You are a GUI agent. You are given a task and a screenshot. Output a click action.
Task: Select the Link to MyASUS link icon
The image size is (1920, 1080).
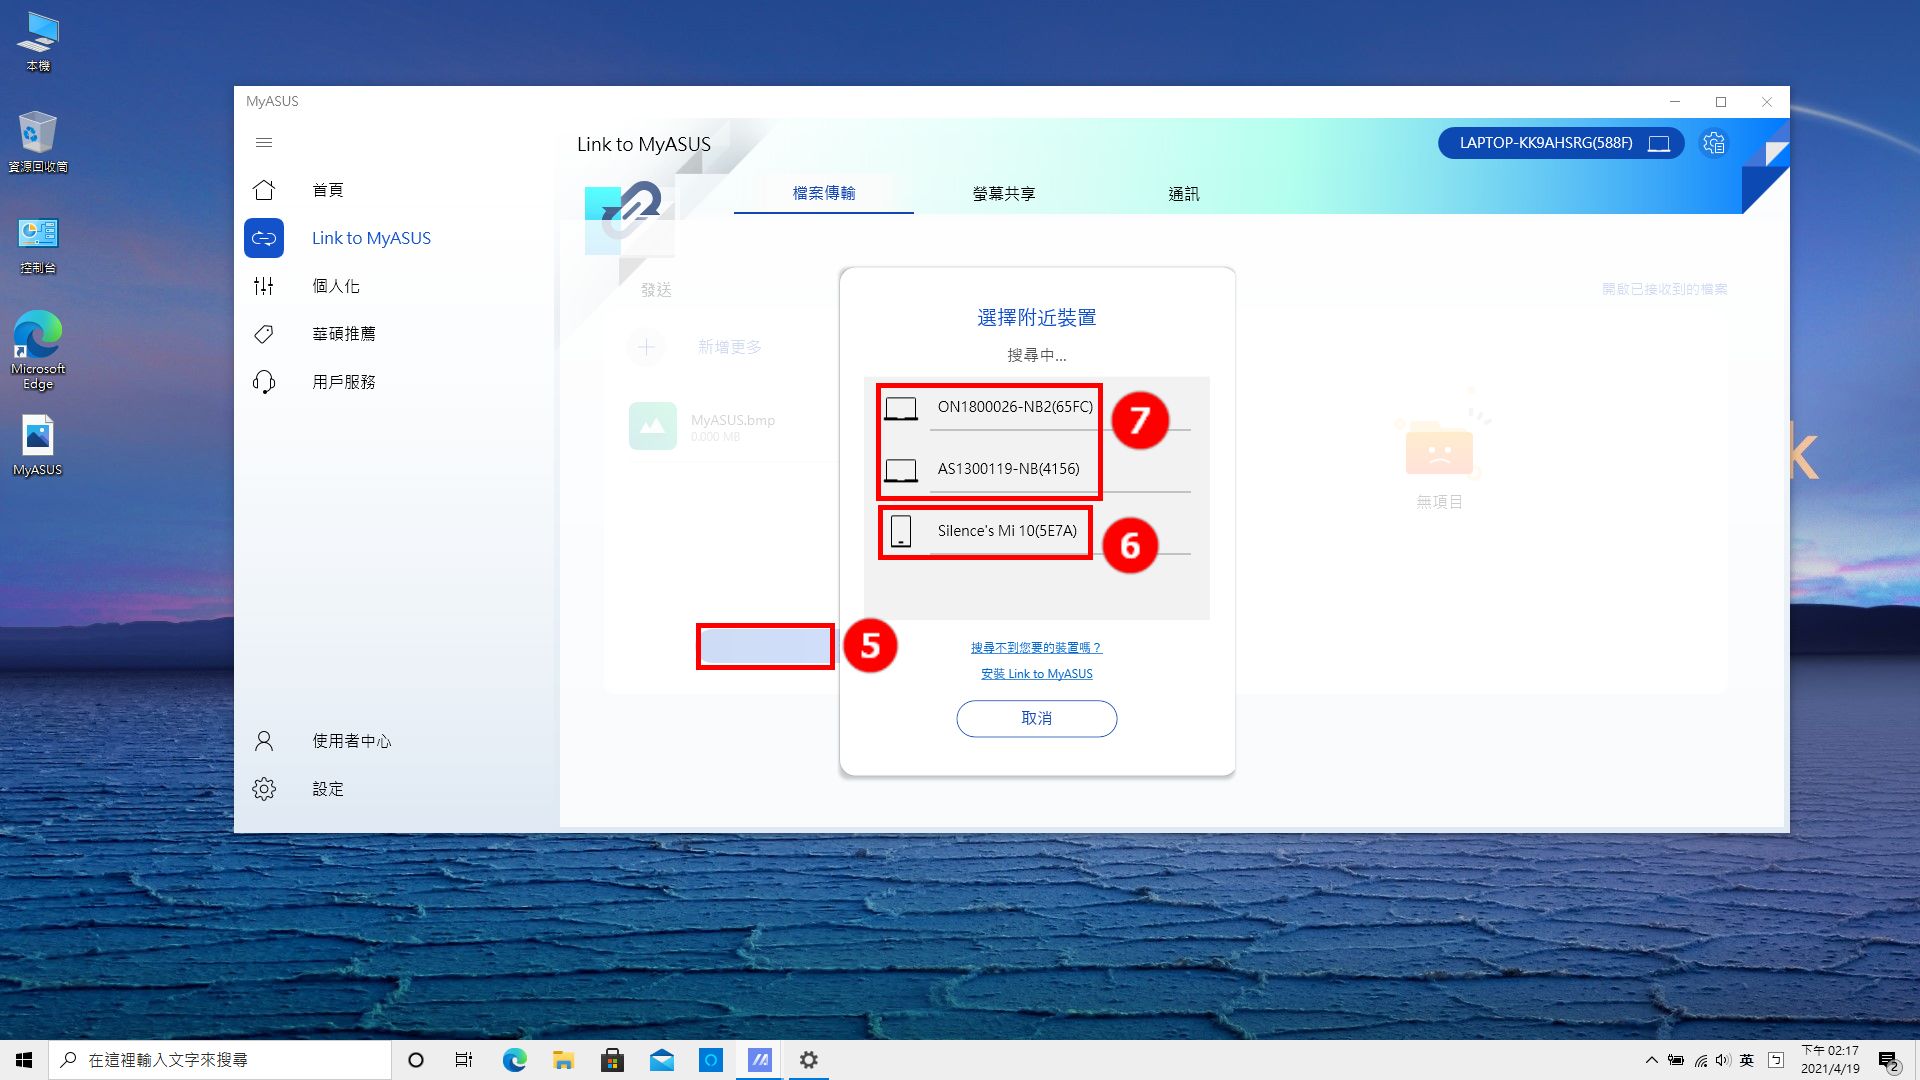coord(264,238)
